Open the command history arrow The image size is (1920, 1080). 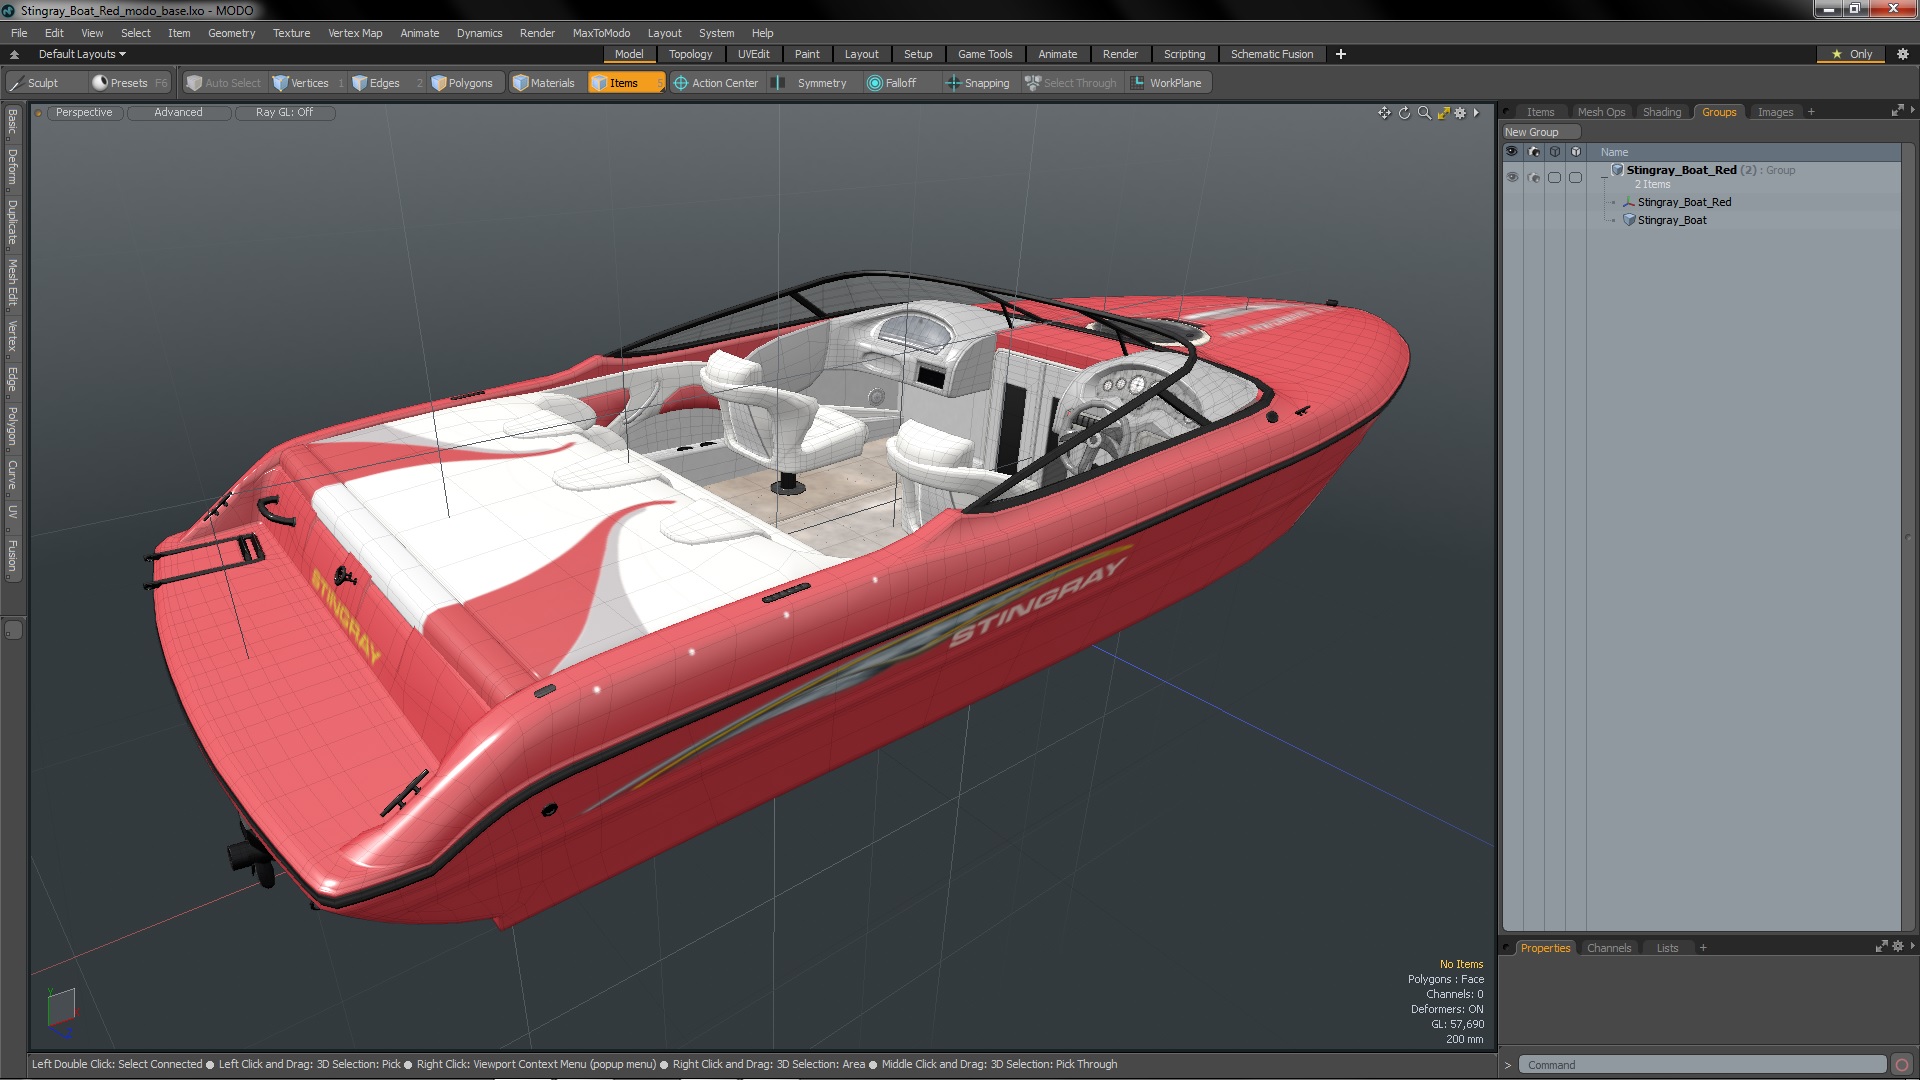click(x=1508, y=1065)
